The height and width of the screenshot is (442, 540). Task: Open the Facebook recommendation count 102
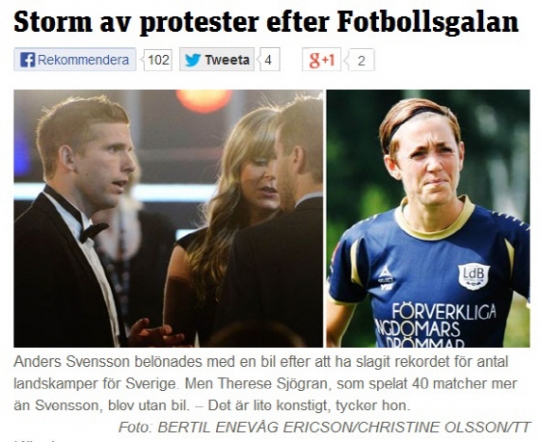tap(158, 60)
